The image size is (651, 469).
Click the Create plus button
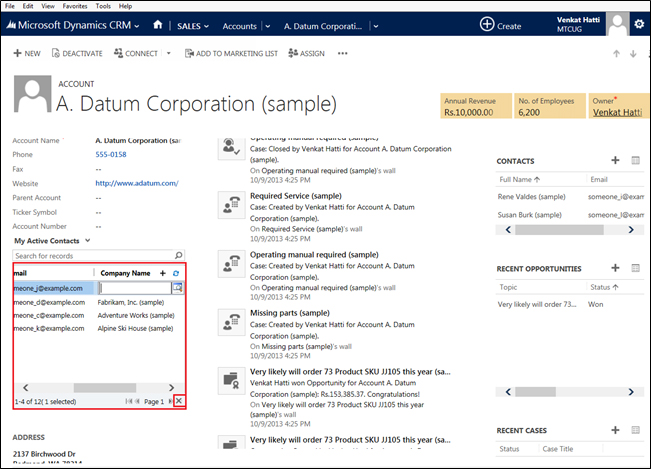(487, 24)
